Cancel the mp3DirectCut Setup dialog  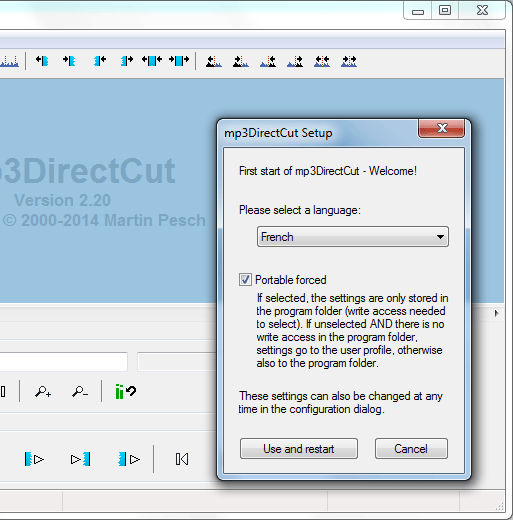411,449
